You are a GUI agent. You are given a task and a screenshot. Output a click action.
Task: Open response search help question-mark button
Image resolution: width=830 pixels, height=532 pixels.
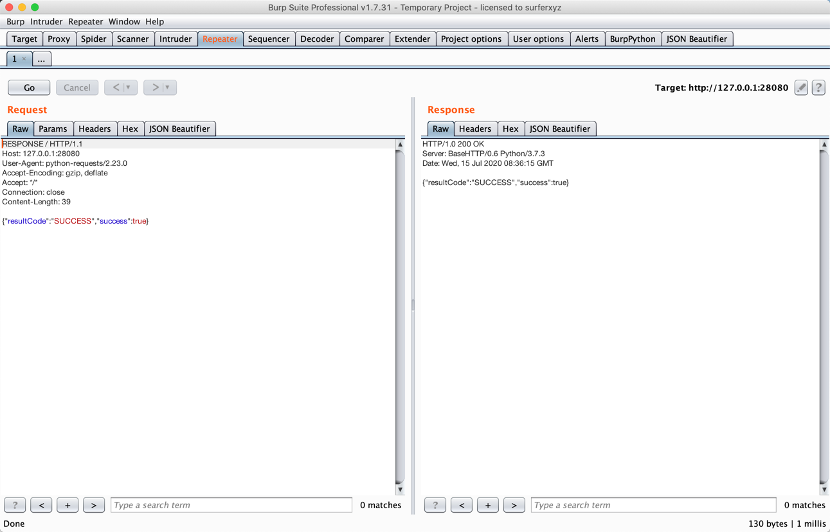coord(435,505)
